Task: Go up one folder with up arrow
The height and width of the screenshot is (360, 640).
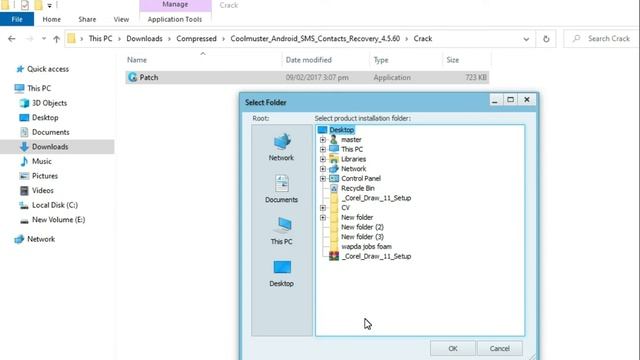Action: [x=56, y=39]
